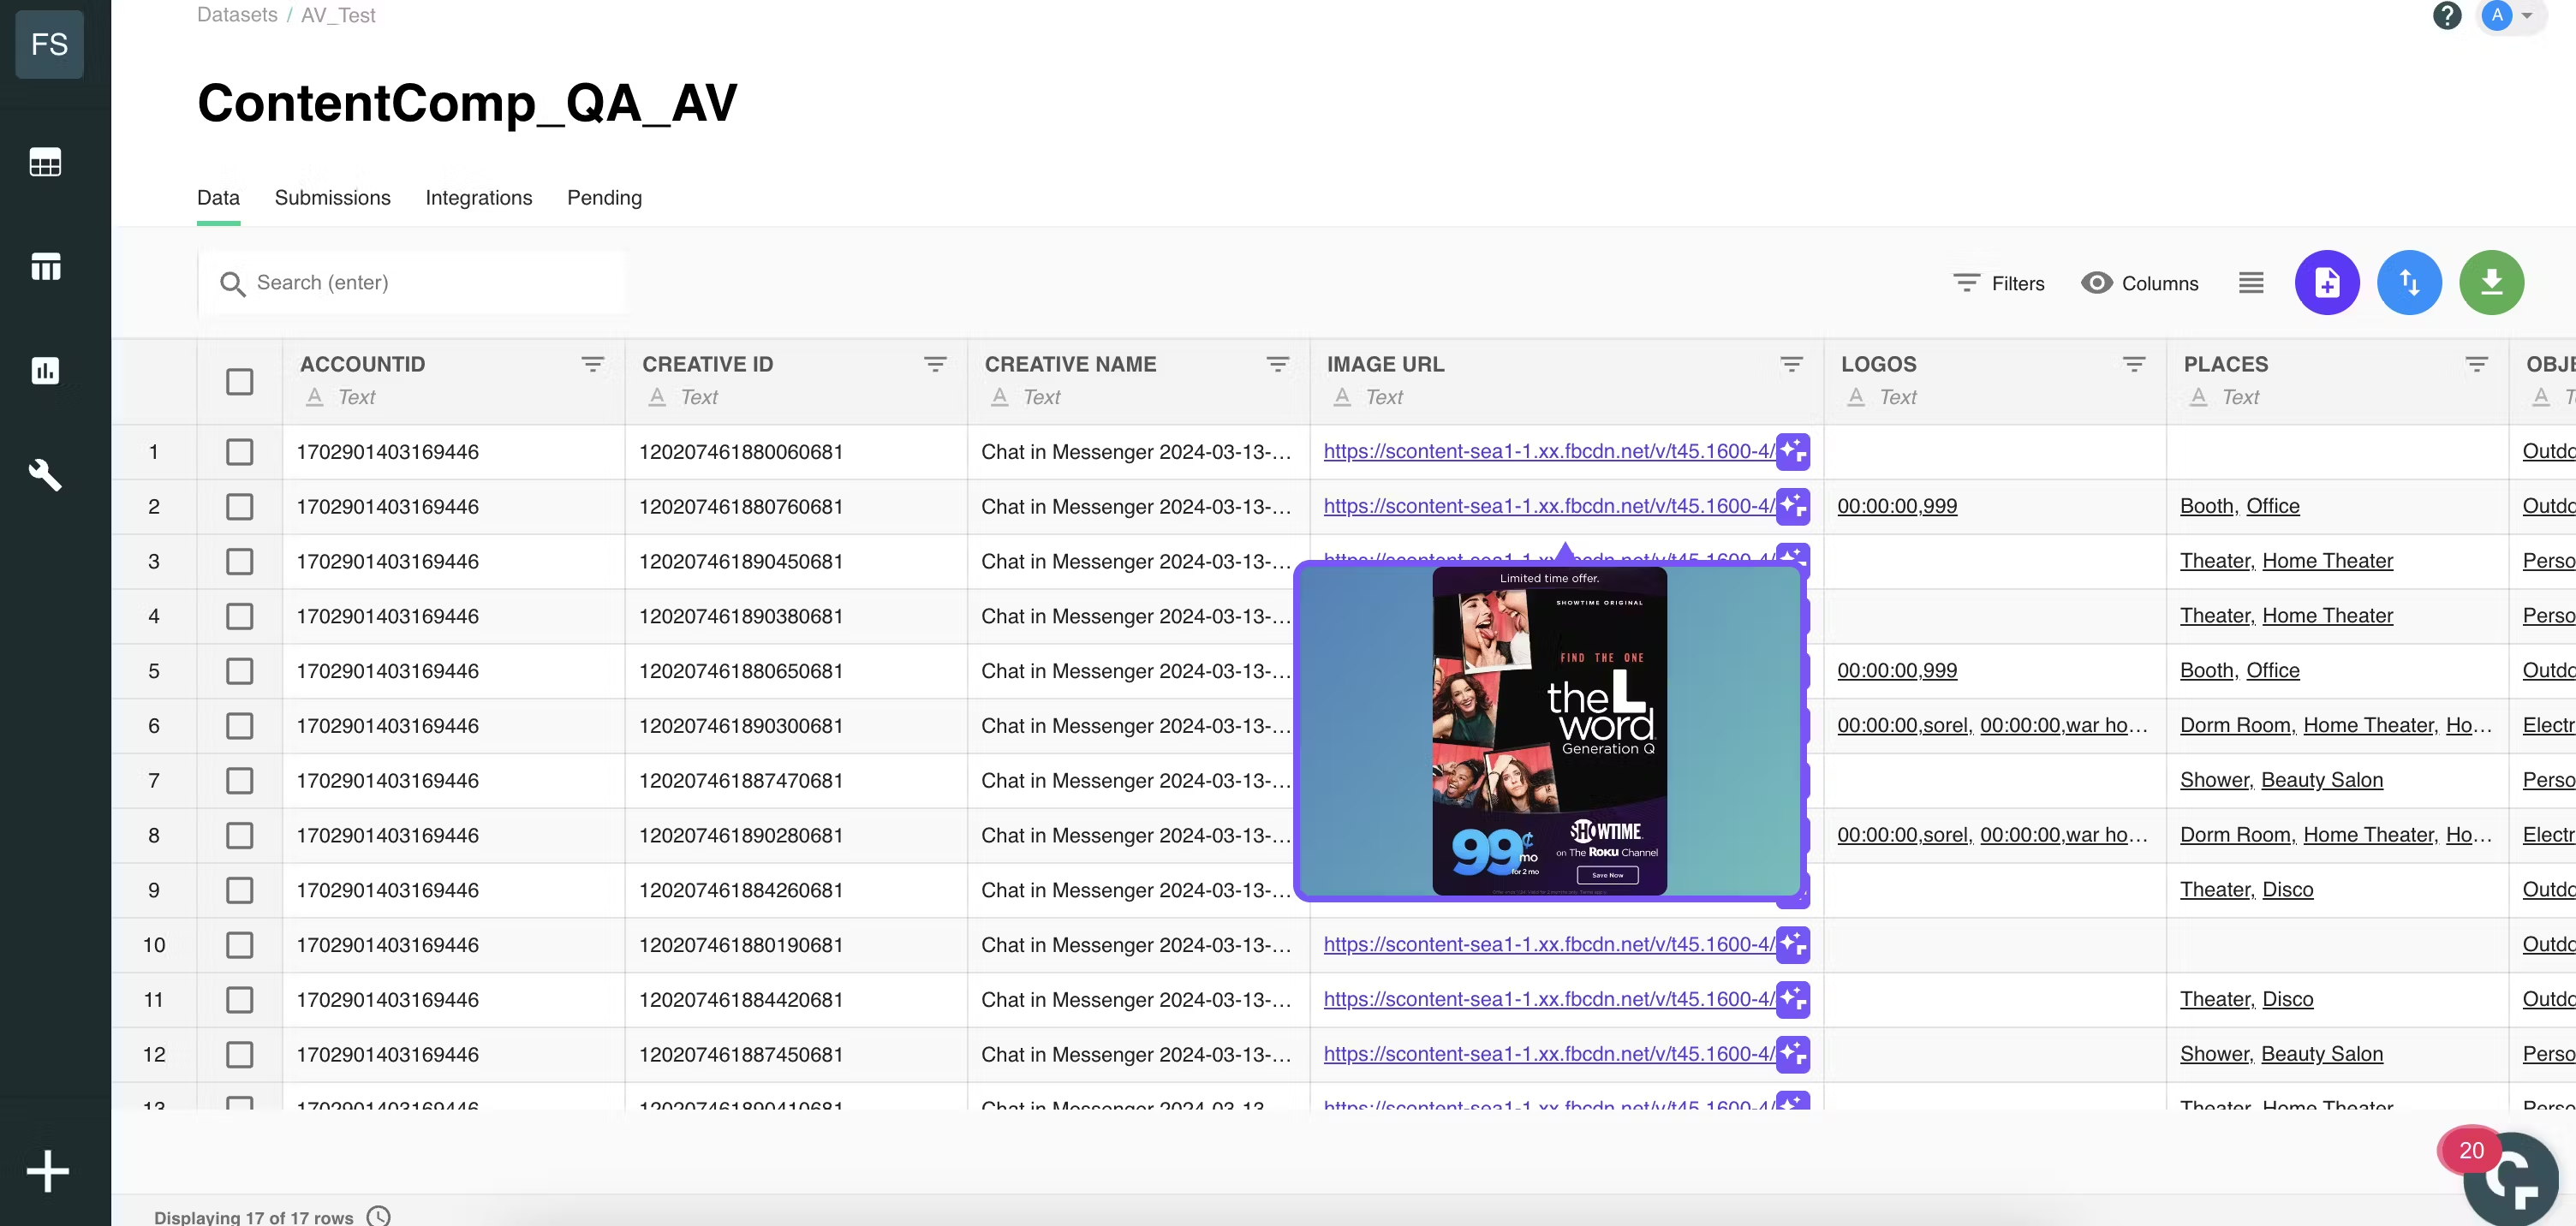This screenshot has height=1226, width=2576.
Task: Open AV_Test breadcrumb link
Action: 338,15
